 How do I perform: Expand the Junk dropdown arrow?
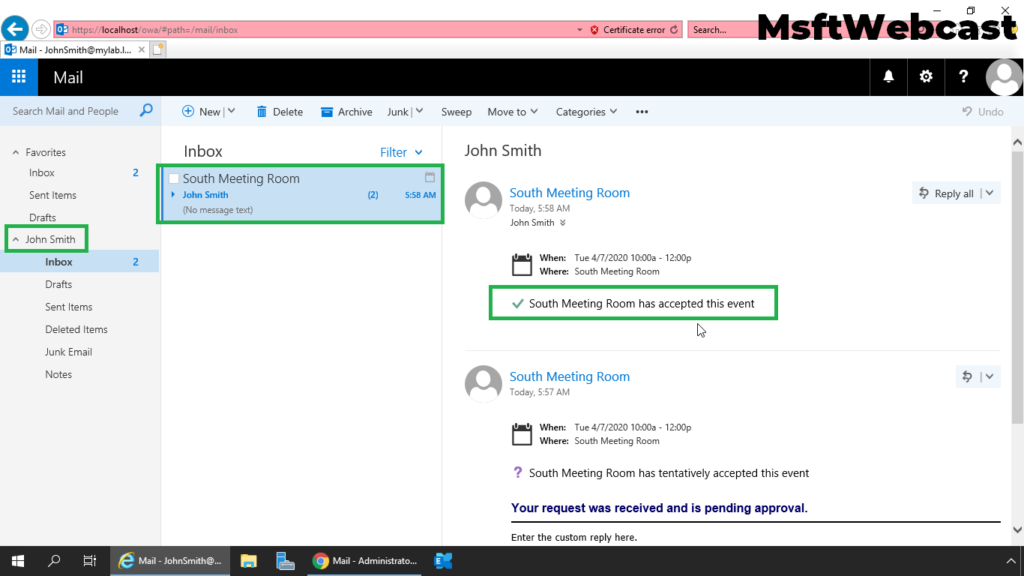pyautogui.click(x=419, y=112)
